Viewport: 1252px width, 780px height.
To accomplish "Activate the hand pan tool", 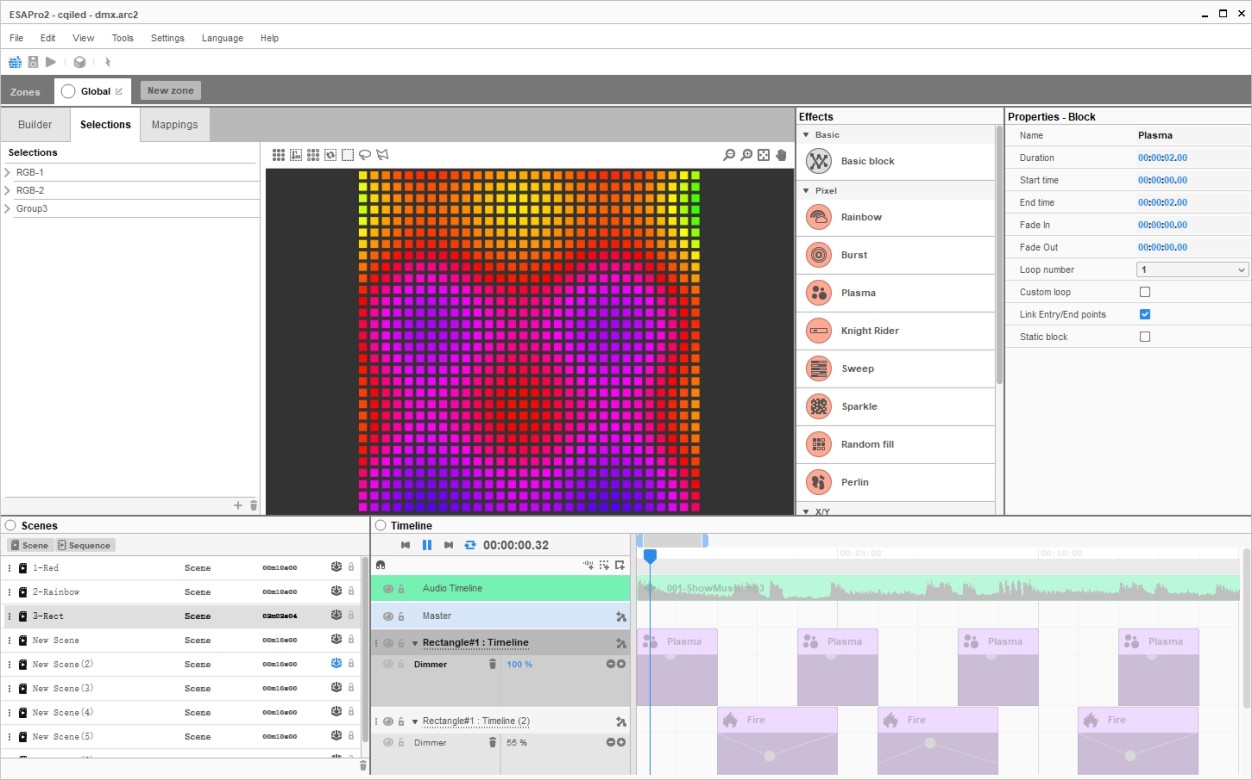I will pyautogui.click(x=781, y=155).
